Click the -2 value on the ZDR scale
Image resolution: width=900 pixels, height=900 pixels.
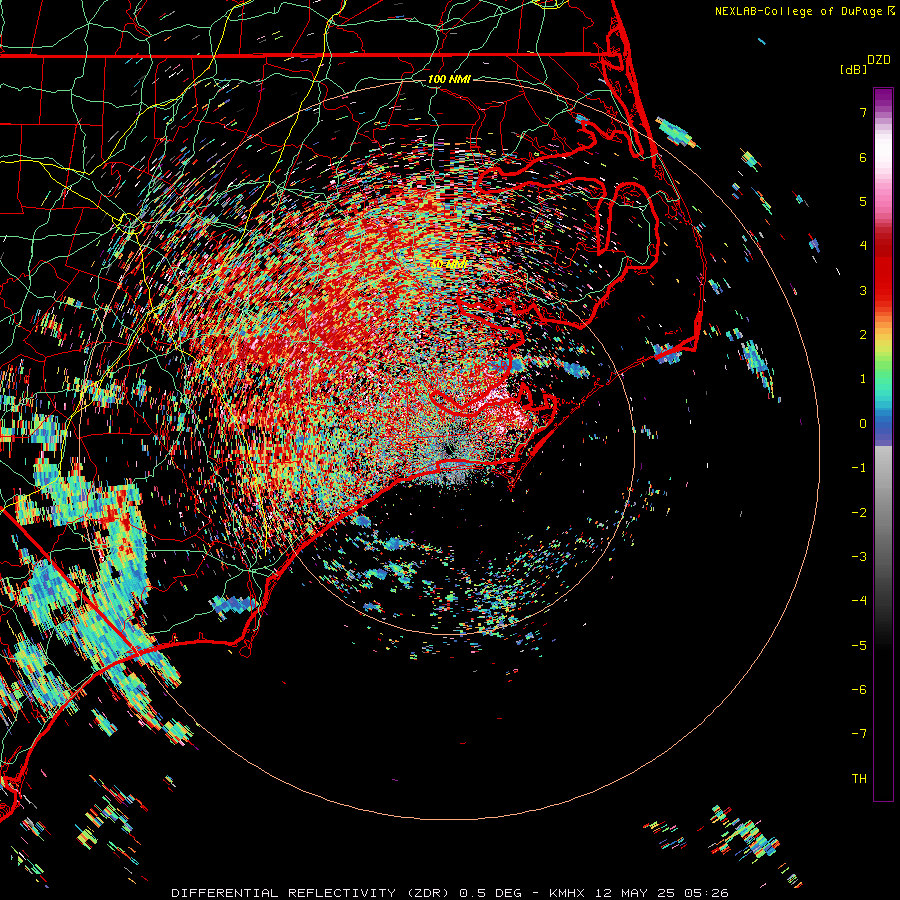(859, 513)
